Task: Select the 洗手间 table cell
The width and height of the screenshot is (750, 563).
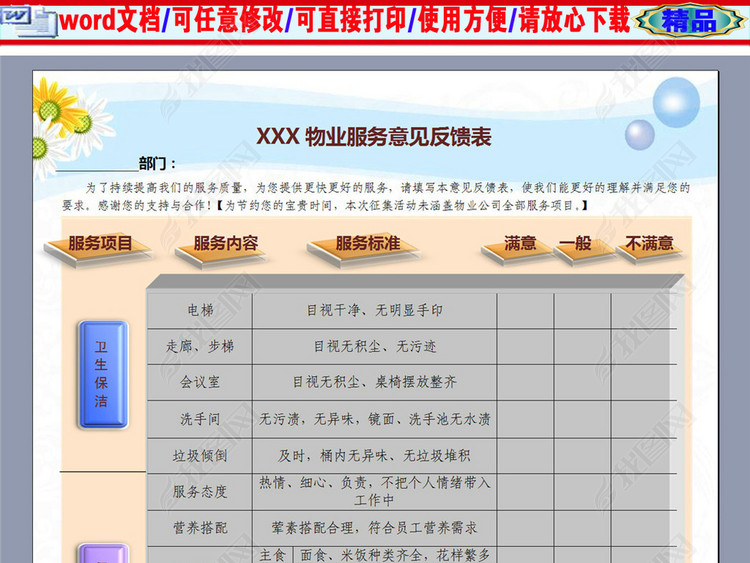Action: click(x=200, y=420)
